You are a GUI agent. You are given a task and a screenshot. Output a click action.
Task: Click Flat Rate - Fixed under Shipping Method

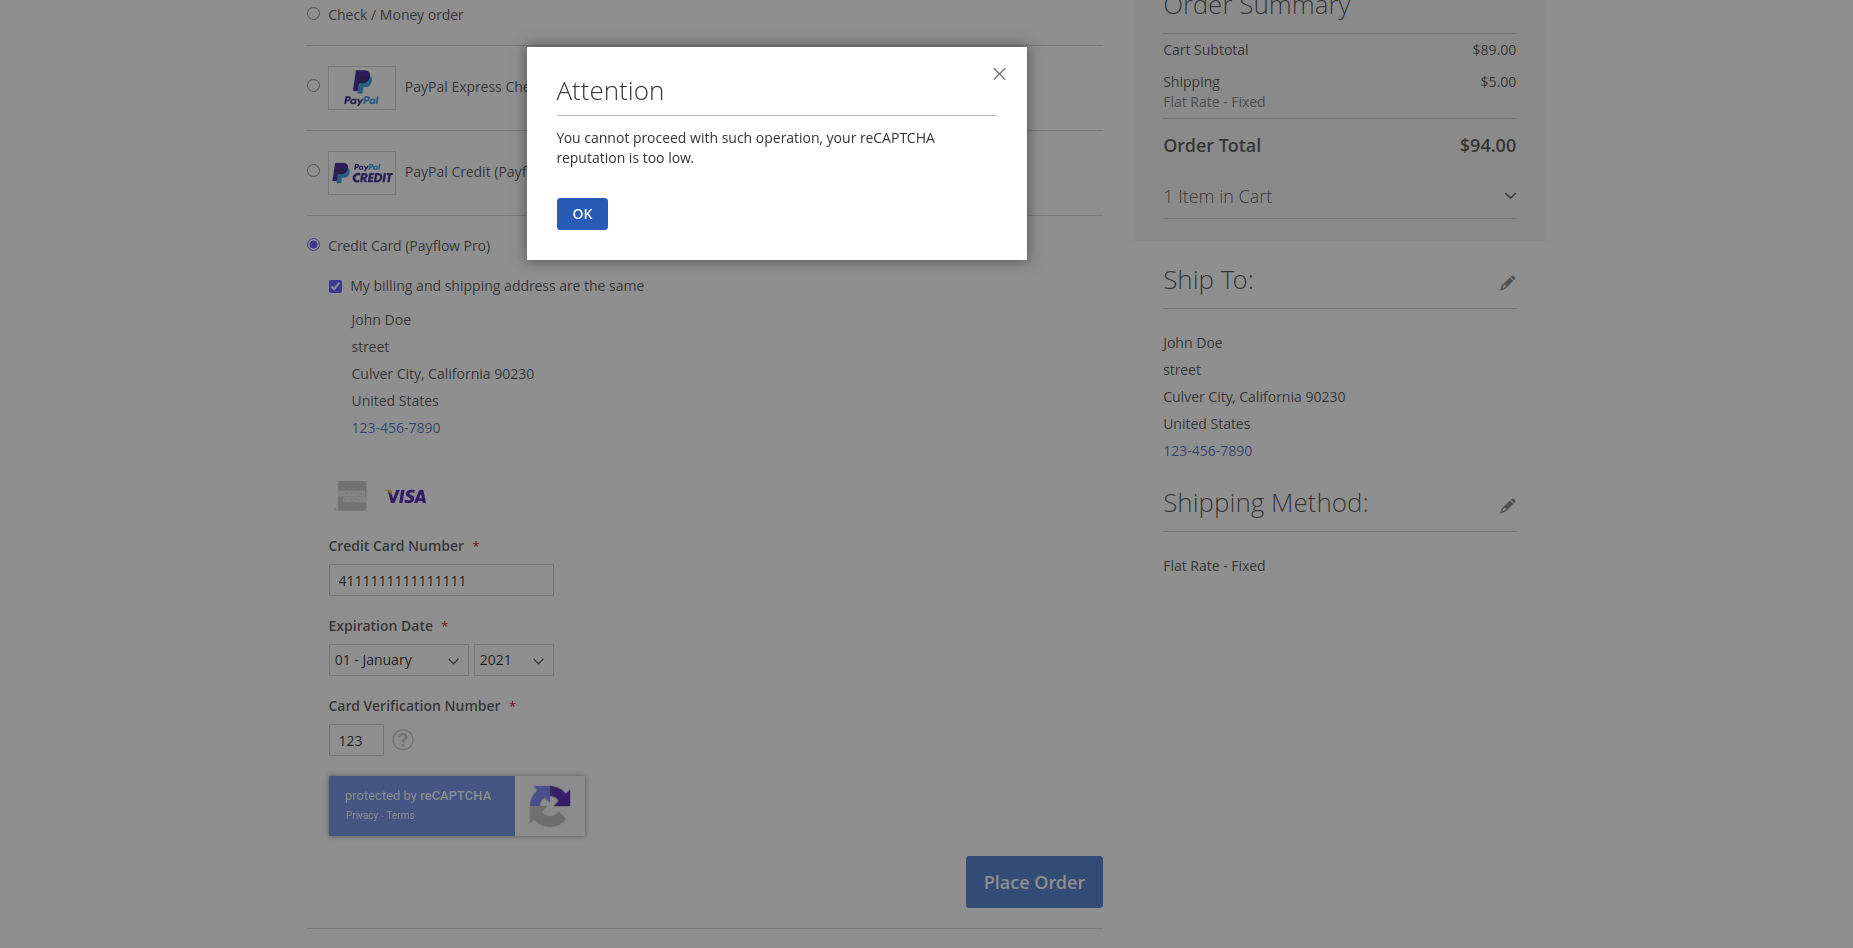(x=1214, y=566)
